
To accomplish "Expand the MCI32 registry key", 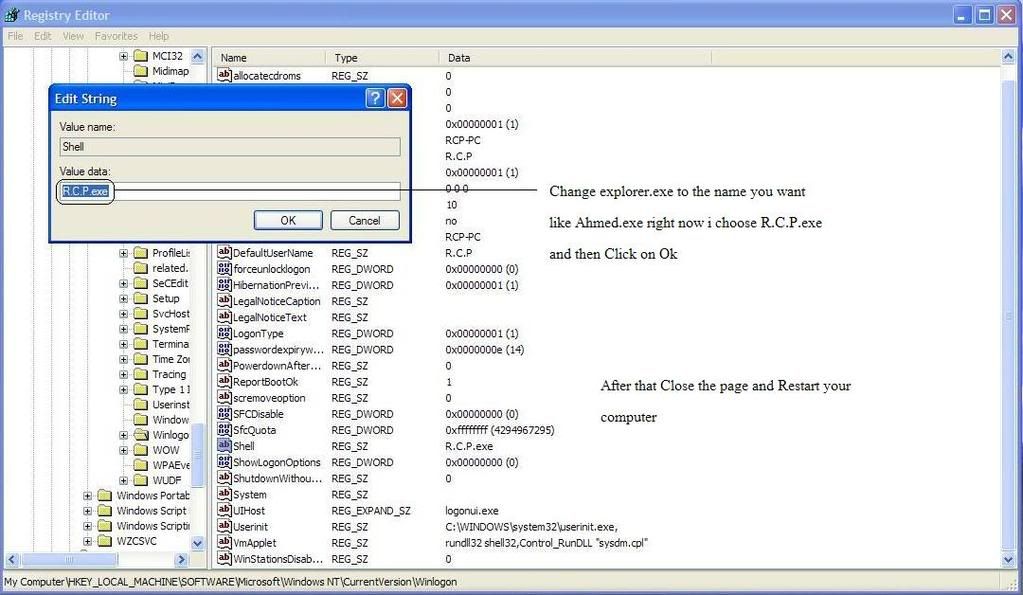I will (x=123, y=56).
